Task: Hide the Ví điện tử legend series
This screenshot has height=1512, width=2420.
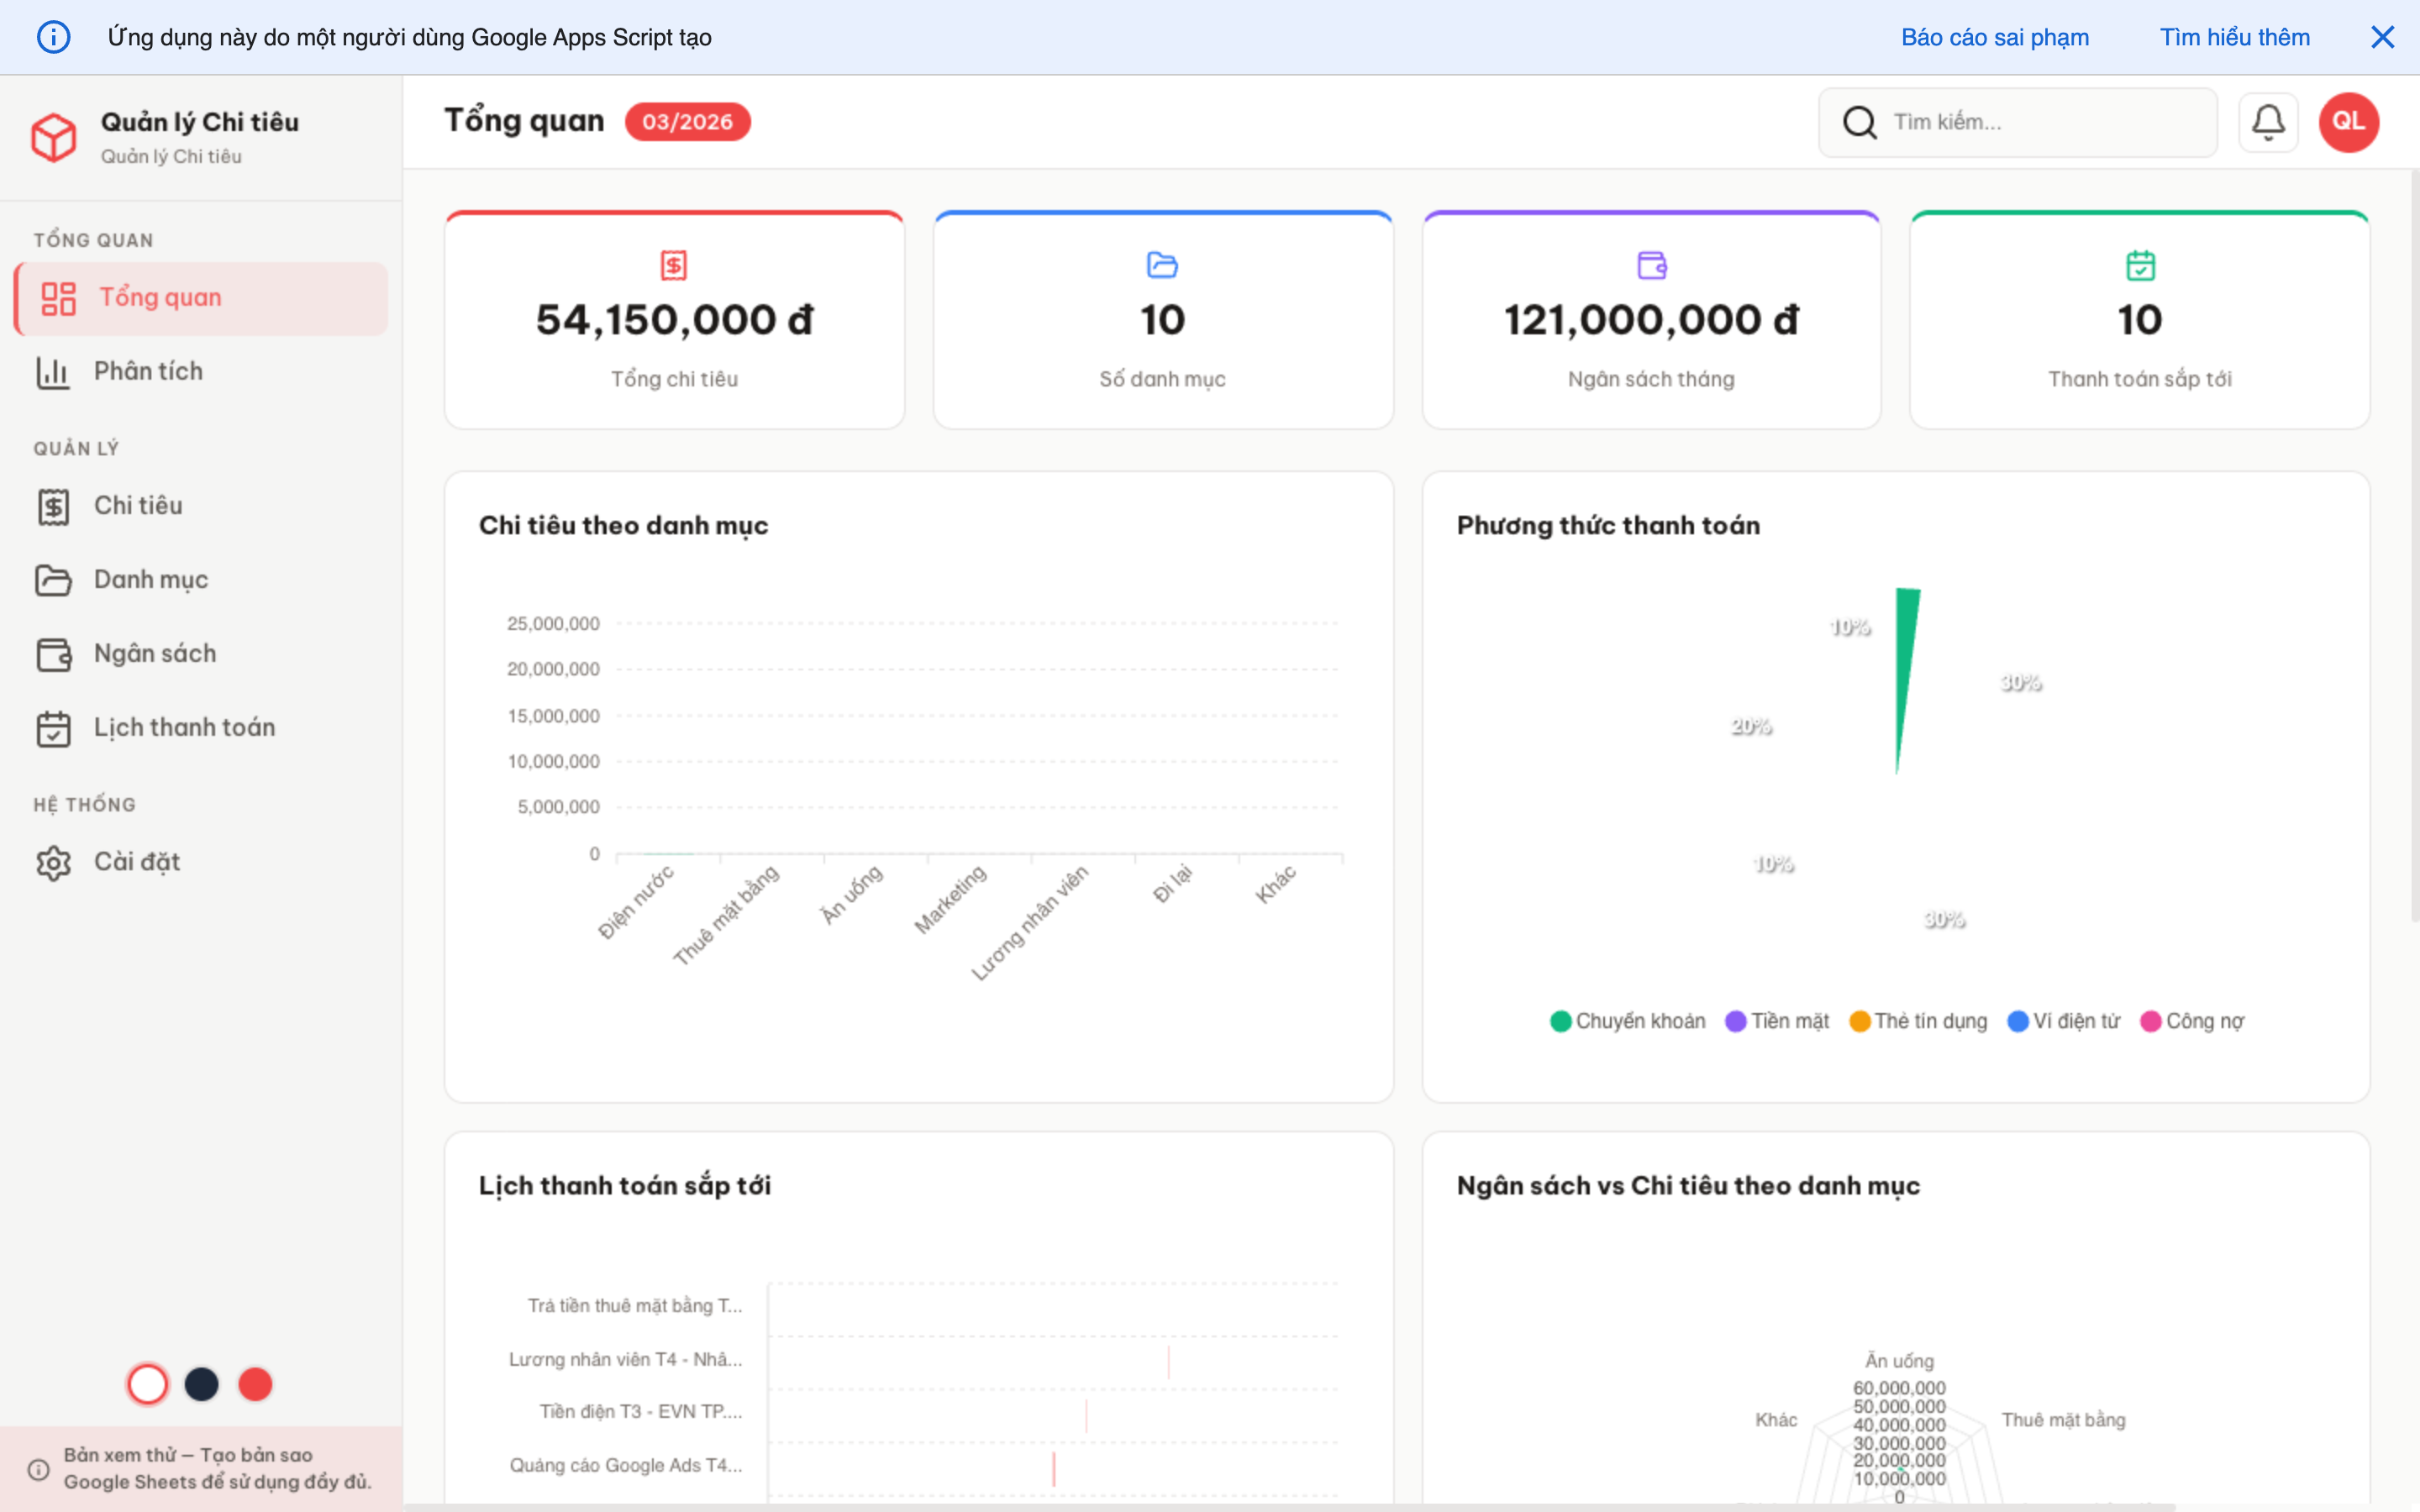Action: (2064, 1021)
